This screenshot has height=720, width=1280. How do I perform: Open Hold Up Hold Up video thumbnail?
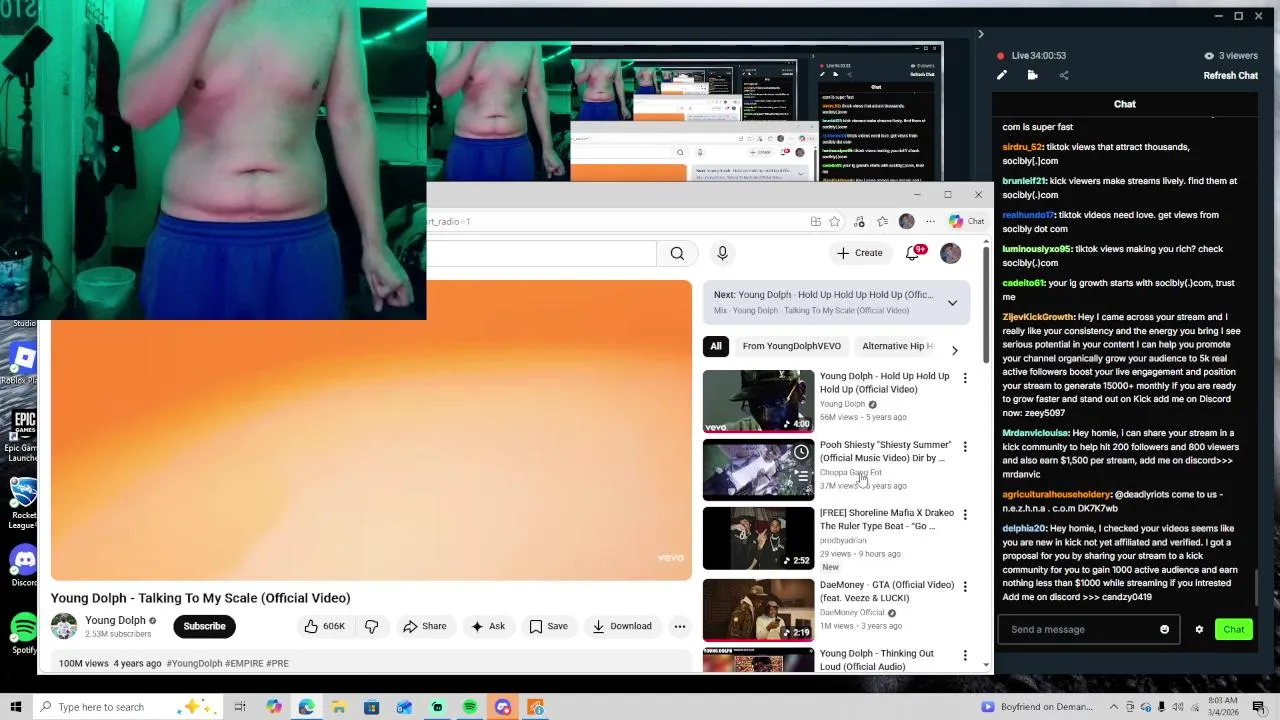click(758, 401)
